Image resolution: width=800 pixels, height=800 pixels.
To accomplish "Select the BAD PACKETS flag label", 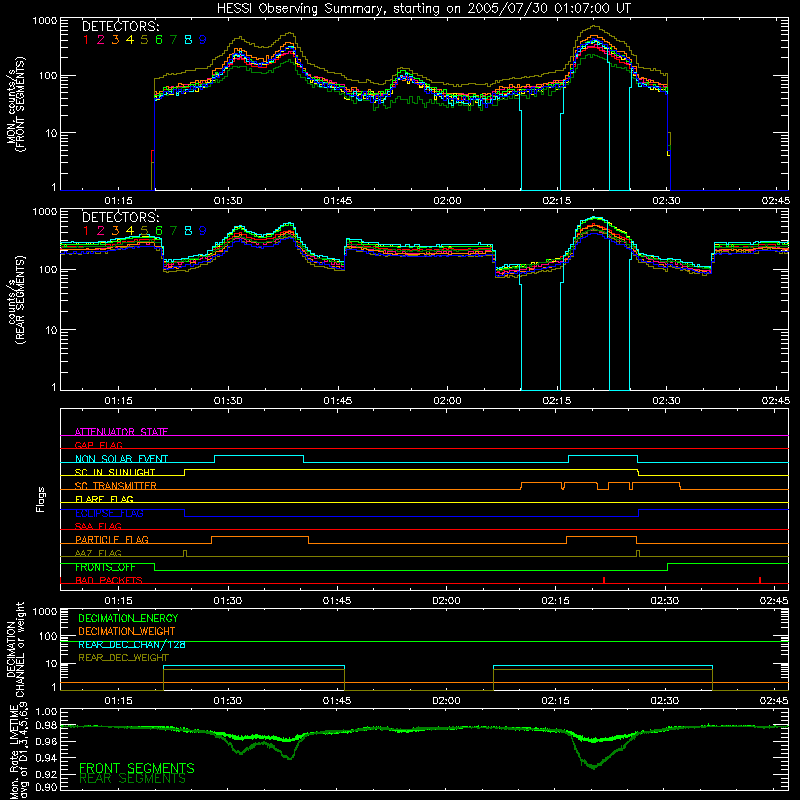I will (x=109, y=580).
